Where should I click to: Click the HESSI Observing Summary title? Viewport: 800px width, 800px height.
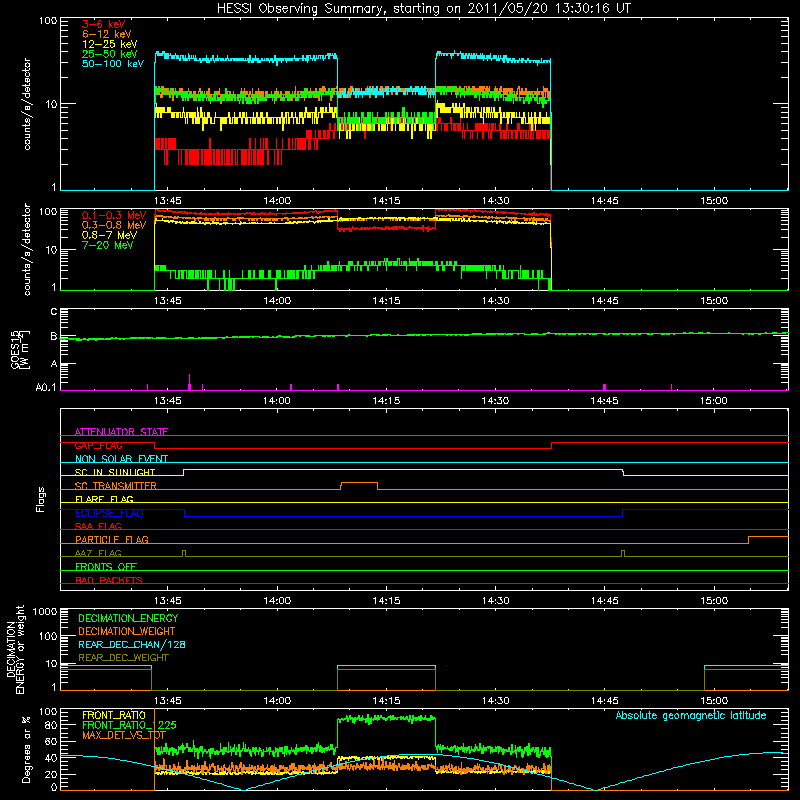click(424, 9)
